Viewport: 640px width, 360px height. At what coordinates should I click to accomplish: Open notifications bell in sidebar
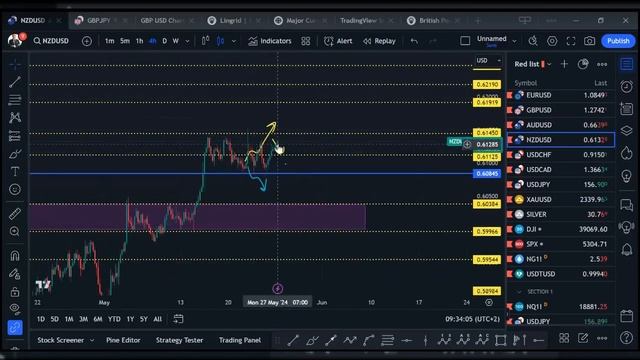(x=626, y=249)
